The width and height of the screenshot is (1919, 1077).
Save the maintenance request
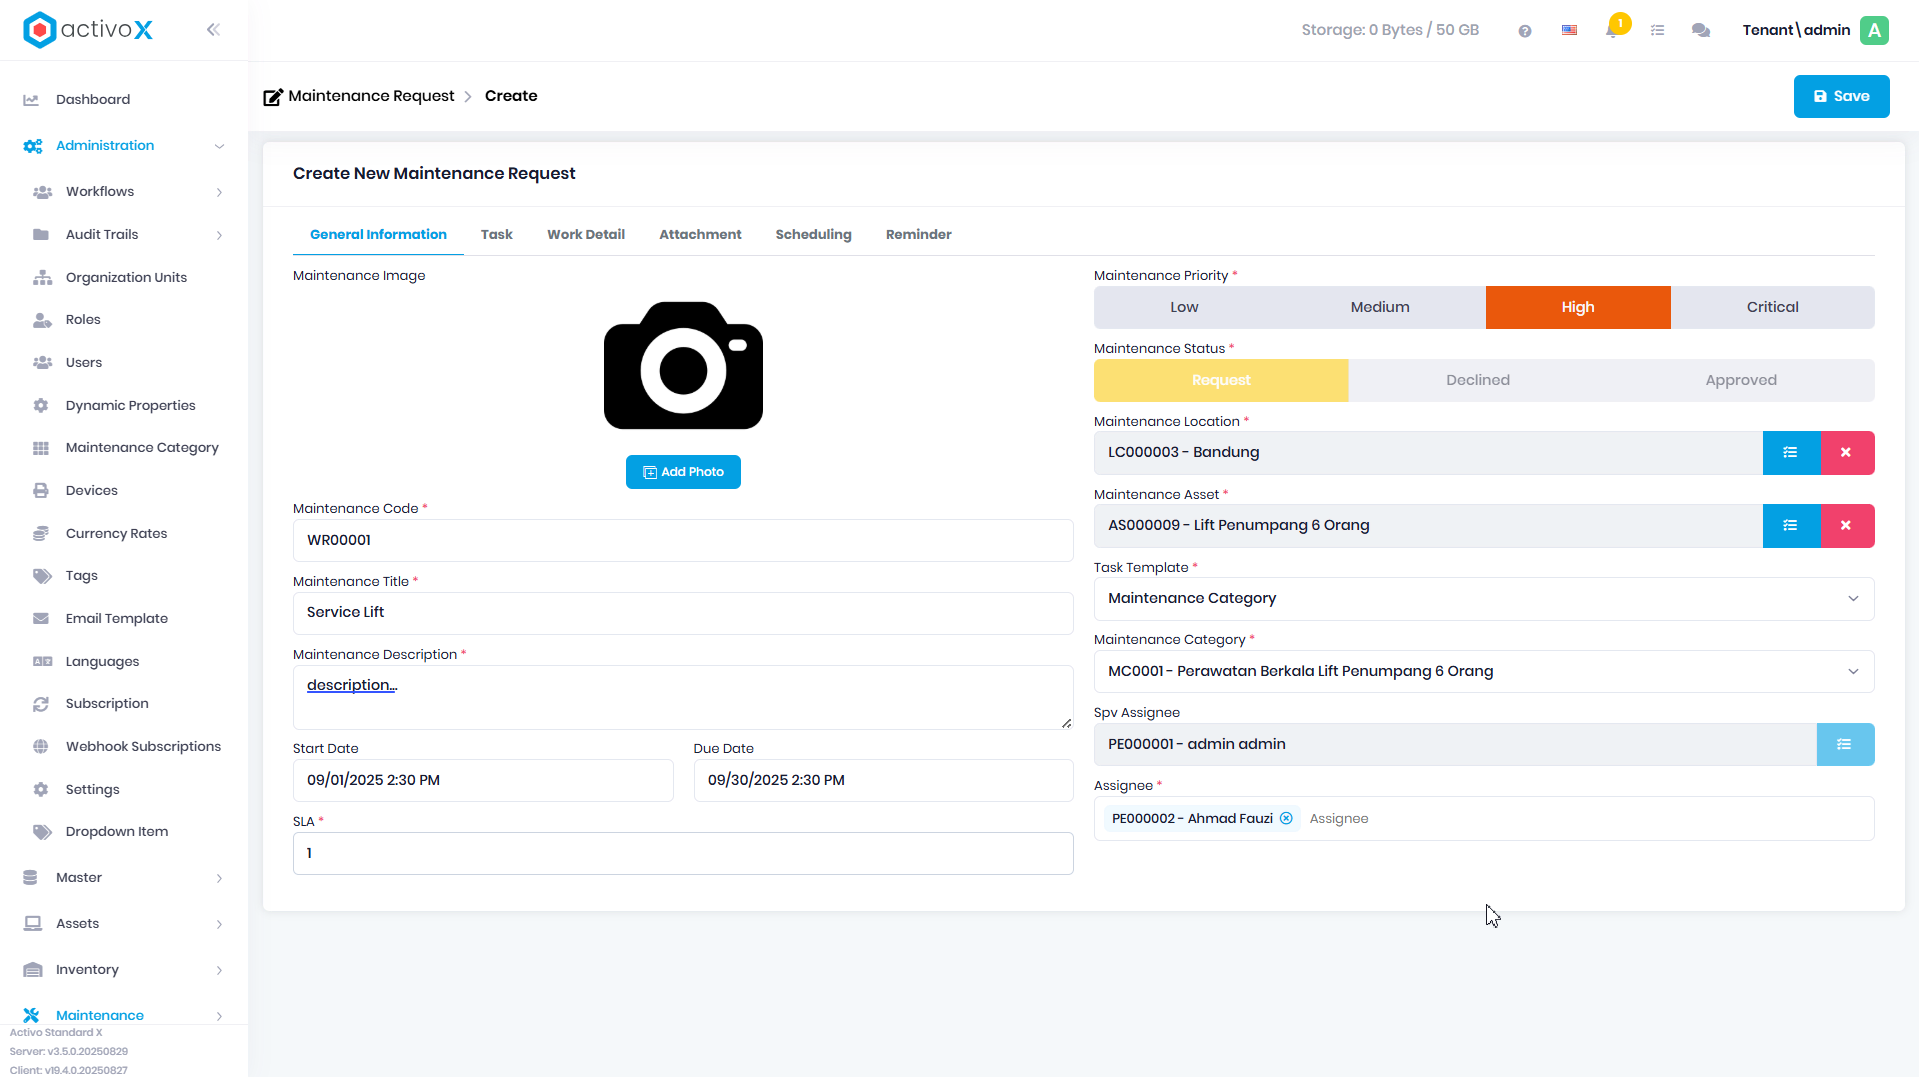click(1841, 97)
